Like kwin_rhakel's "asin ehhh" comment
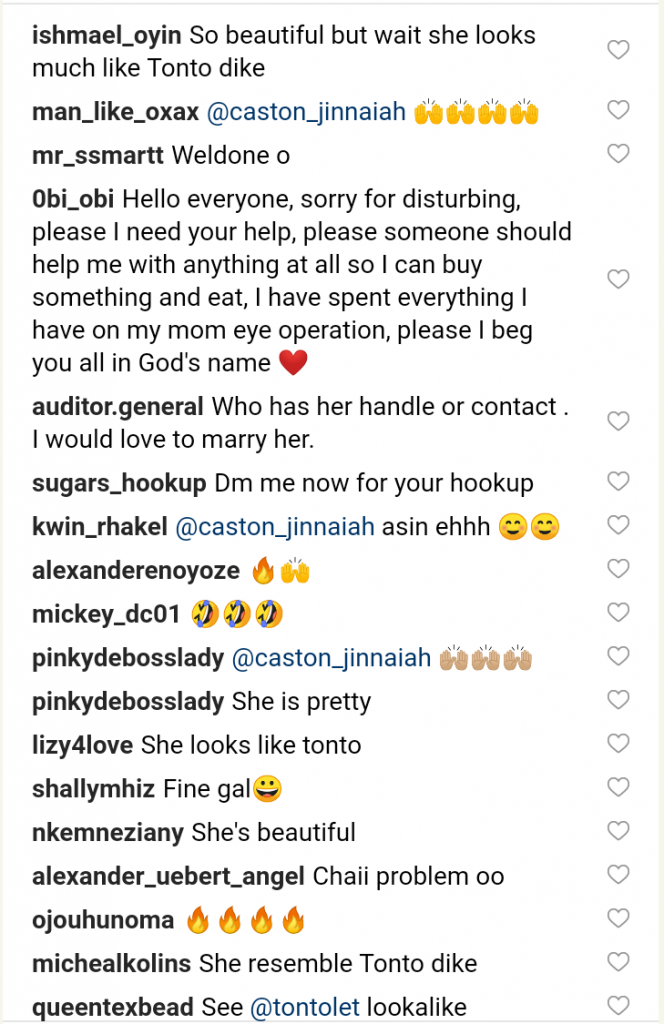Screen dimensions: 664x1024 619,526
